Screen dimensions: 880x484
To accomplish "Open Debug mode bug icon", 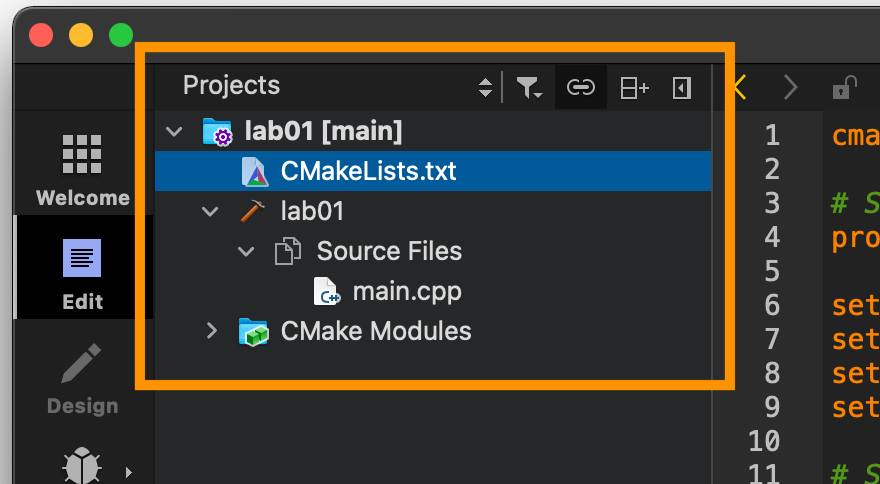I will pyautogui.click(x=82, y=465).
